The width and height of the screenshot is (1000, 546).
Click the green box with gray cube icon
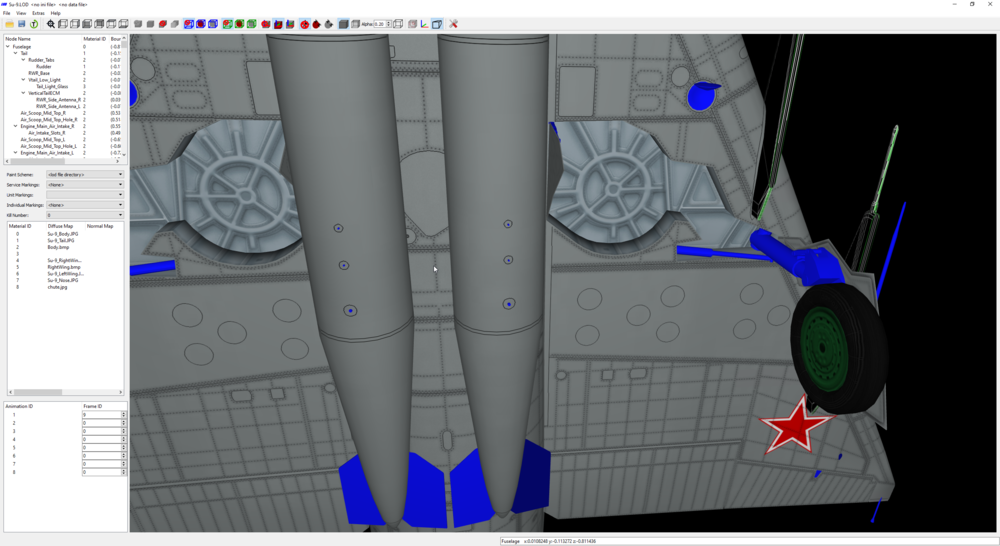click(x=251, y=24)
